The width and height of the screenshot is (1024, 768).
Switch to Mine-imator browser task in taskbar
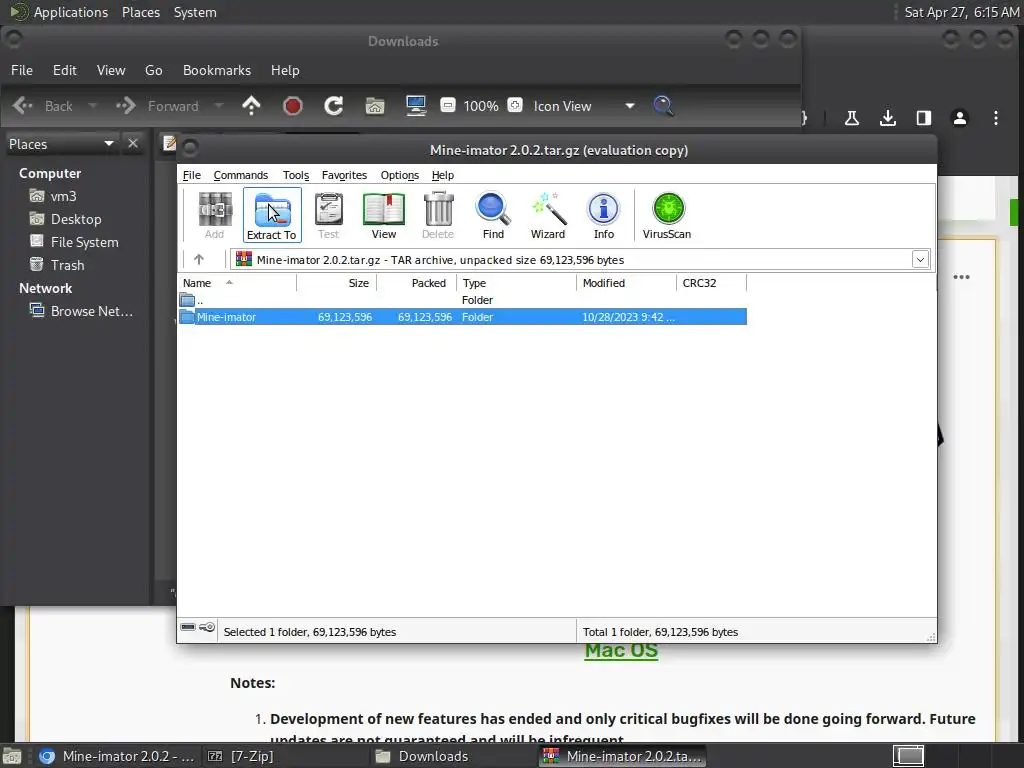116,756
